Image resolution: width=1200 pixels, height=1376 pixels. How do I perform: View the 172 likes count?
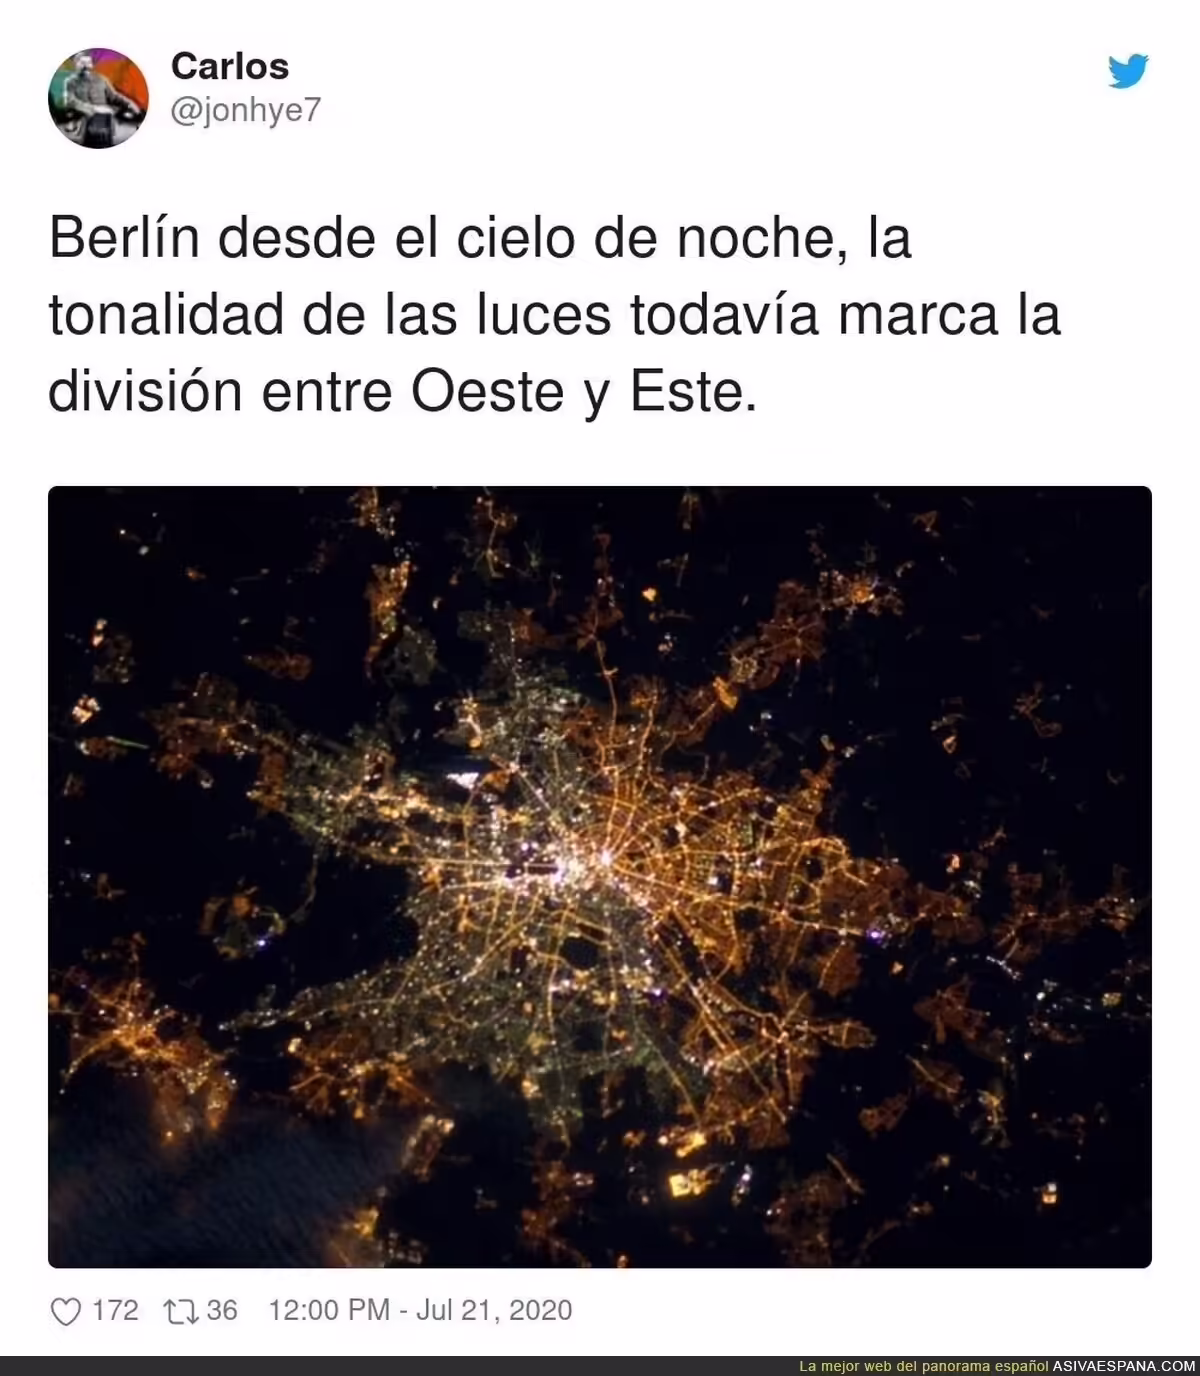click(x=115, y=1310)
